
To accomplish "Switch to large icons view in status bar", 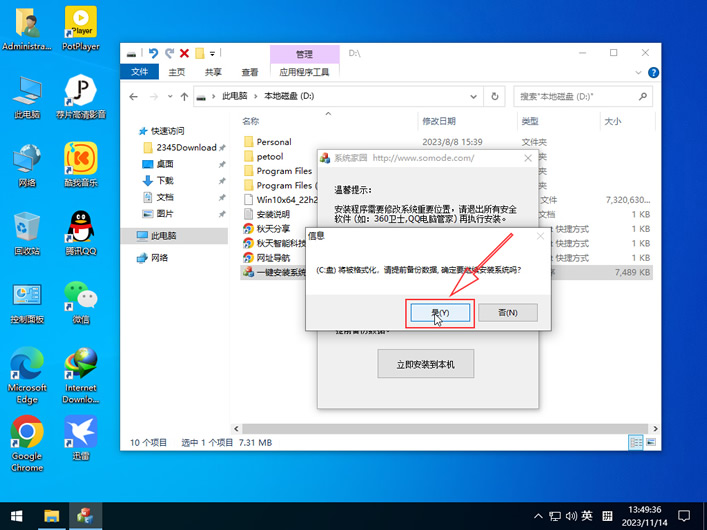I will pos(651,442).
